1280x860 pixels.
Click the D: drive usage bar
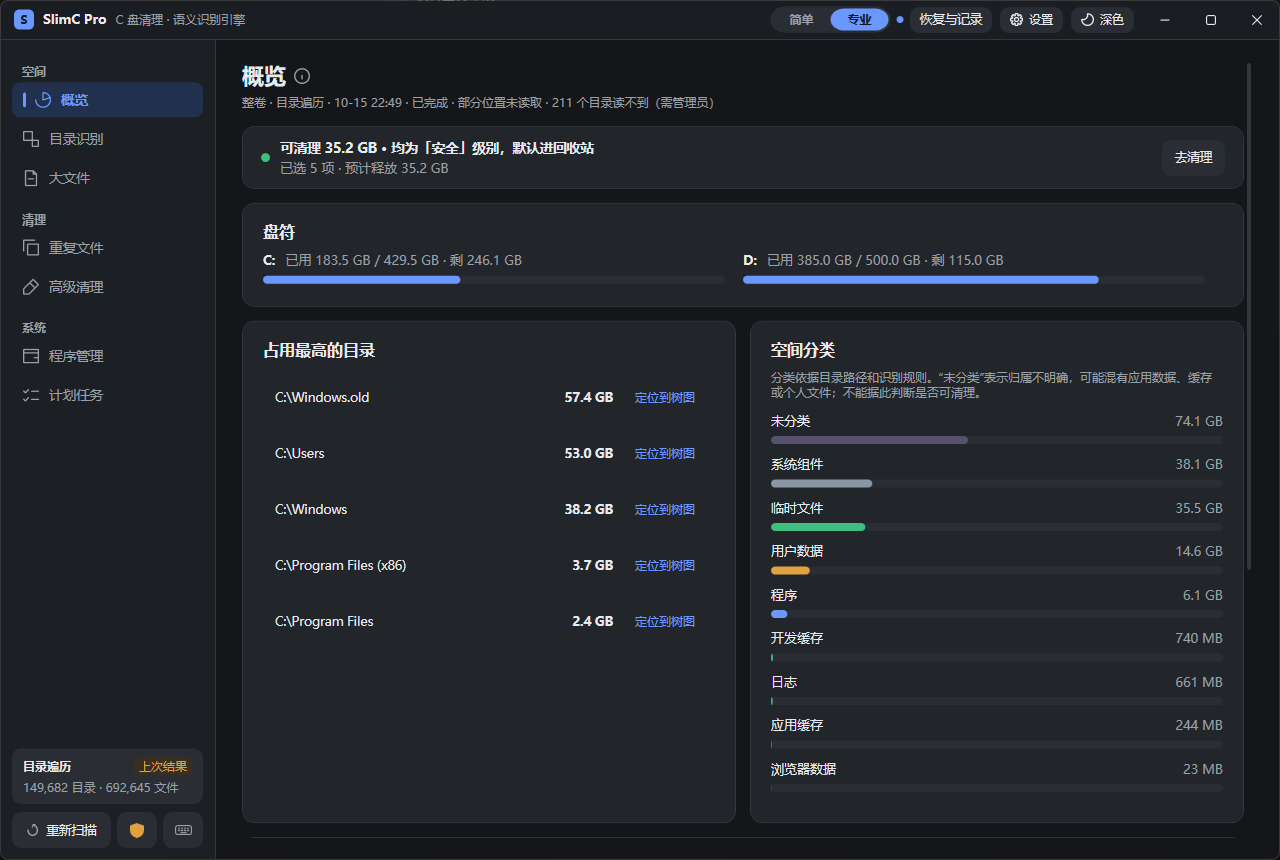pos(974,280)
